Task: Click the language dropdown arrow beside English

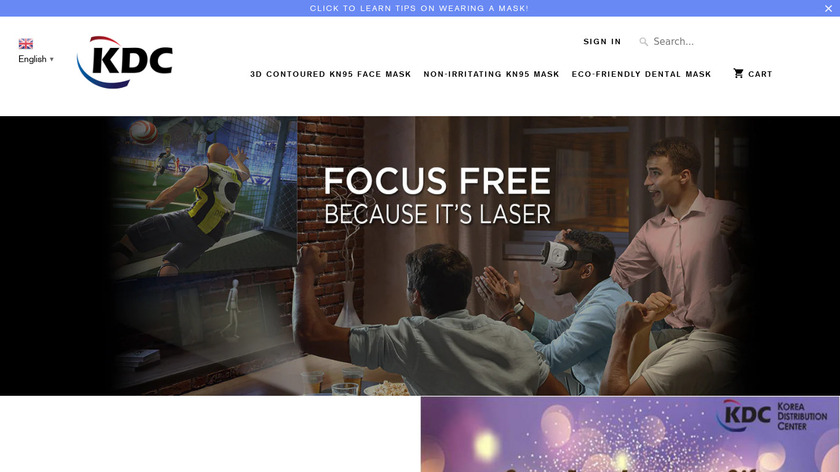Action: [x=51, y=59]
